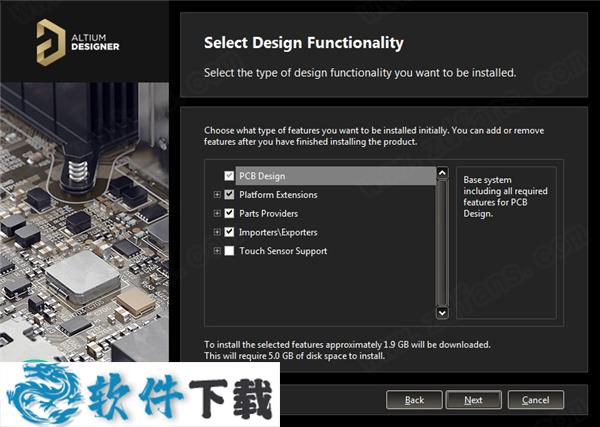600x427 pixels.
Task: Select the Importers\Exporters label
Action: click(278, 232)
